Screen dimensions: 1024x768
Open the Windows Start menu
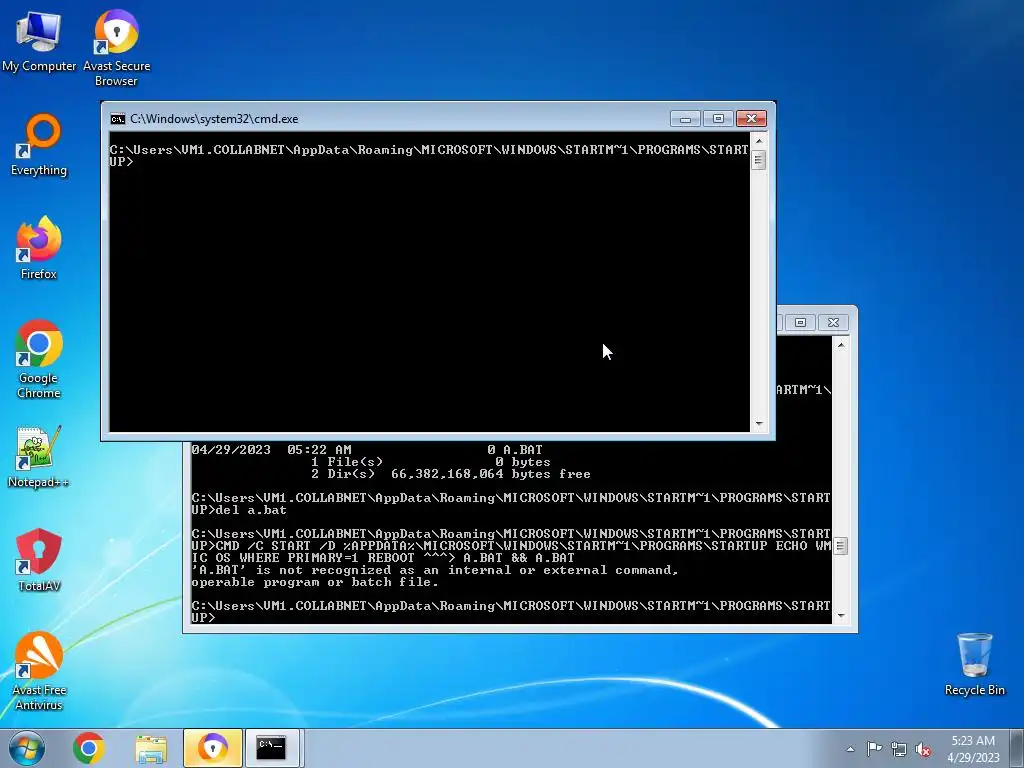27,748
